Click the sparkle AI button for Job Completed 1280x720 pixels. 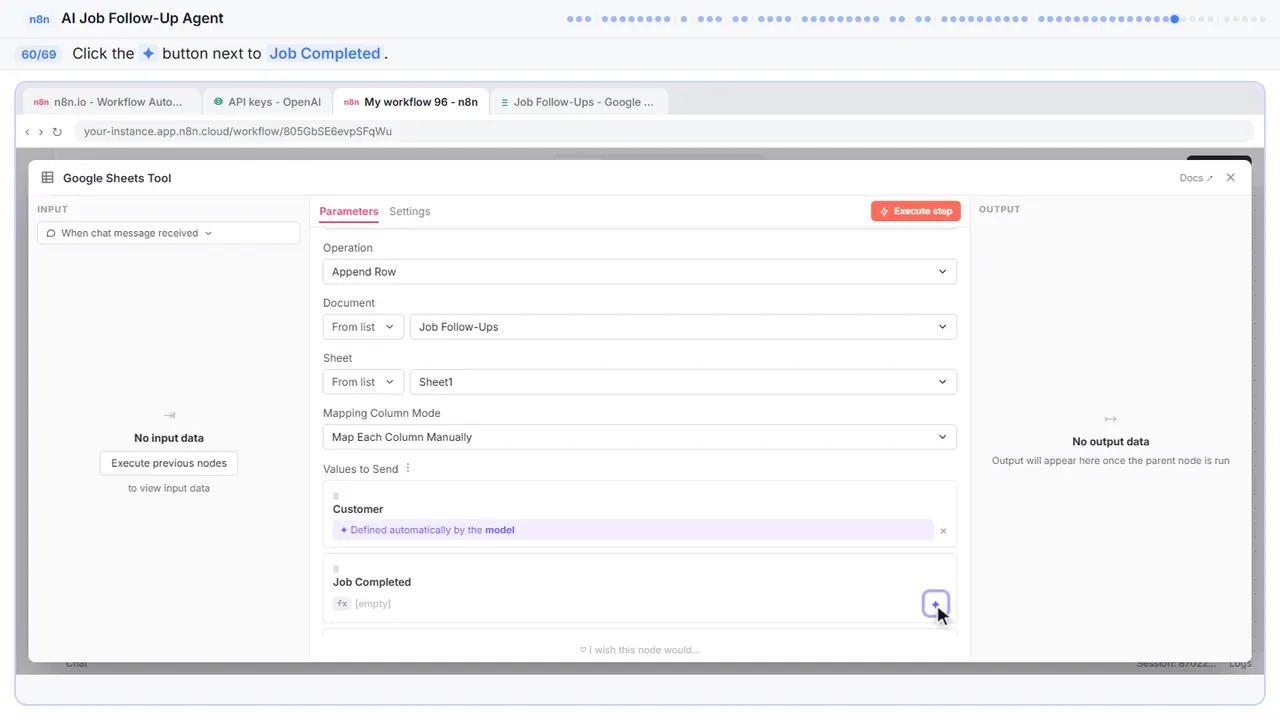tap(935, 604)
